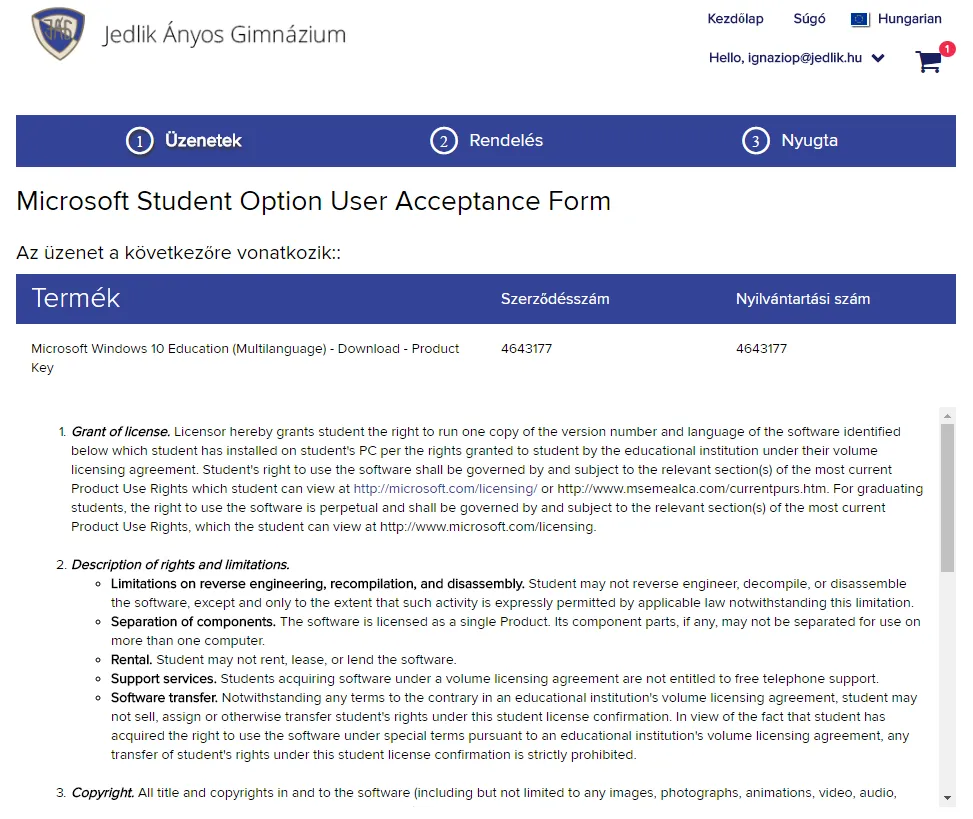Go to Kezdőlap home page
The image size is (973, 819).
[x=735, y=19]
